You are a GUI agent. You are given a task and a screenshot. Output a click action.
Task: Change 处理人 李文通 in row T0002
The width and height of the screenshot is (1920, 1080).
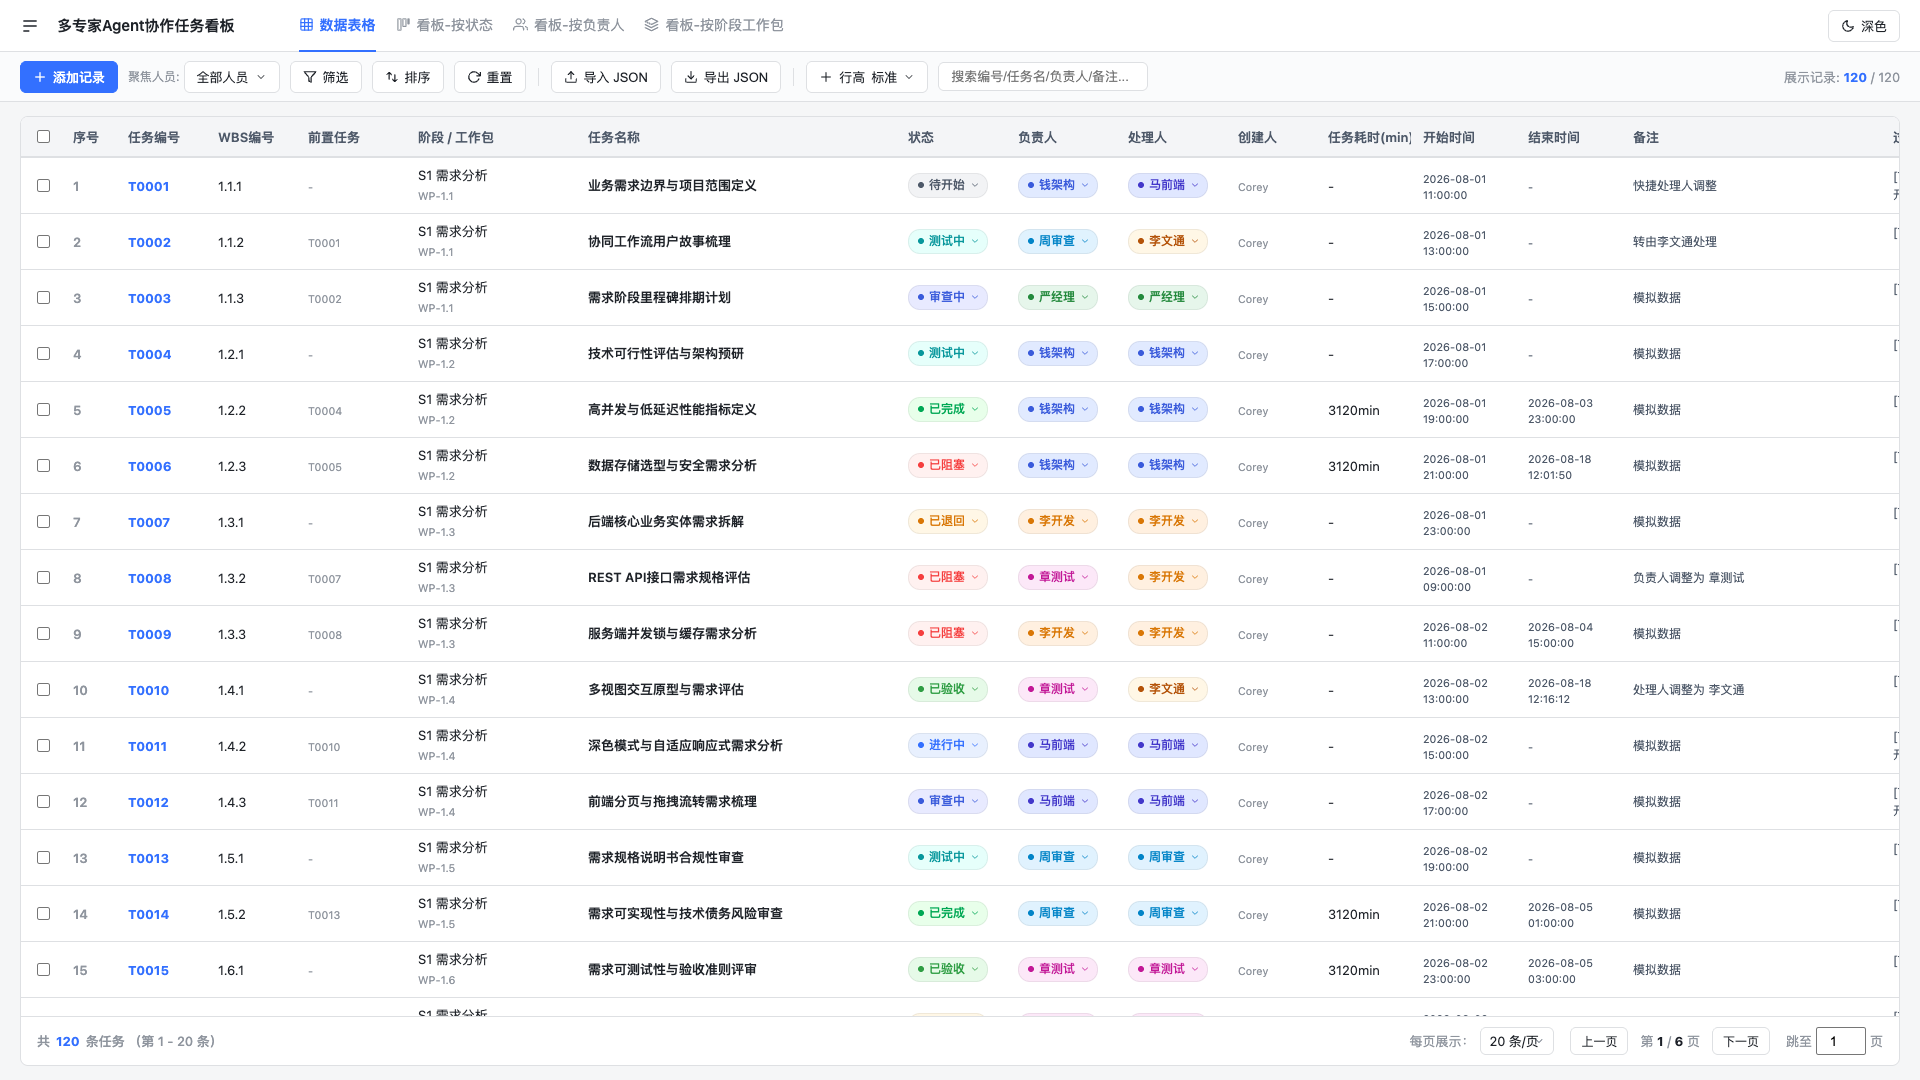click(x=1168, y=241)
